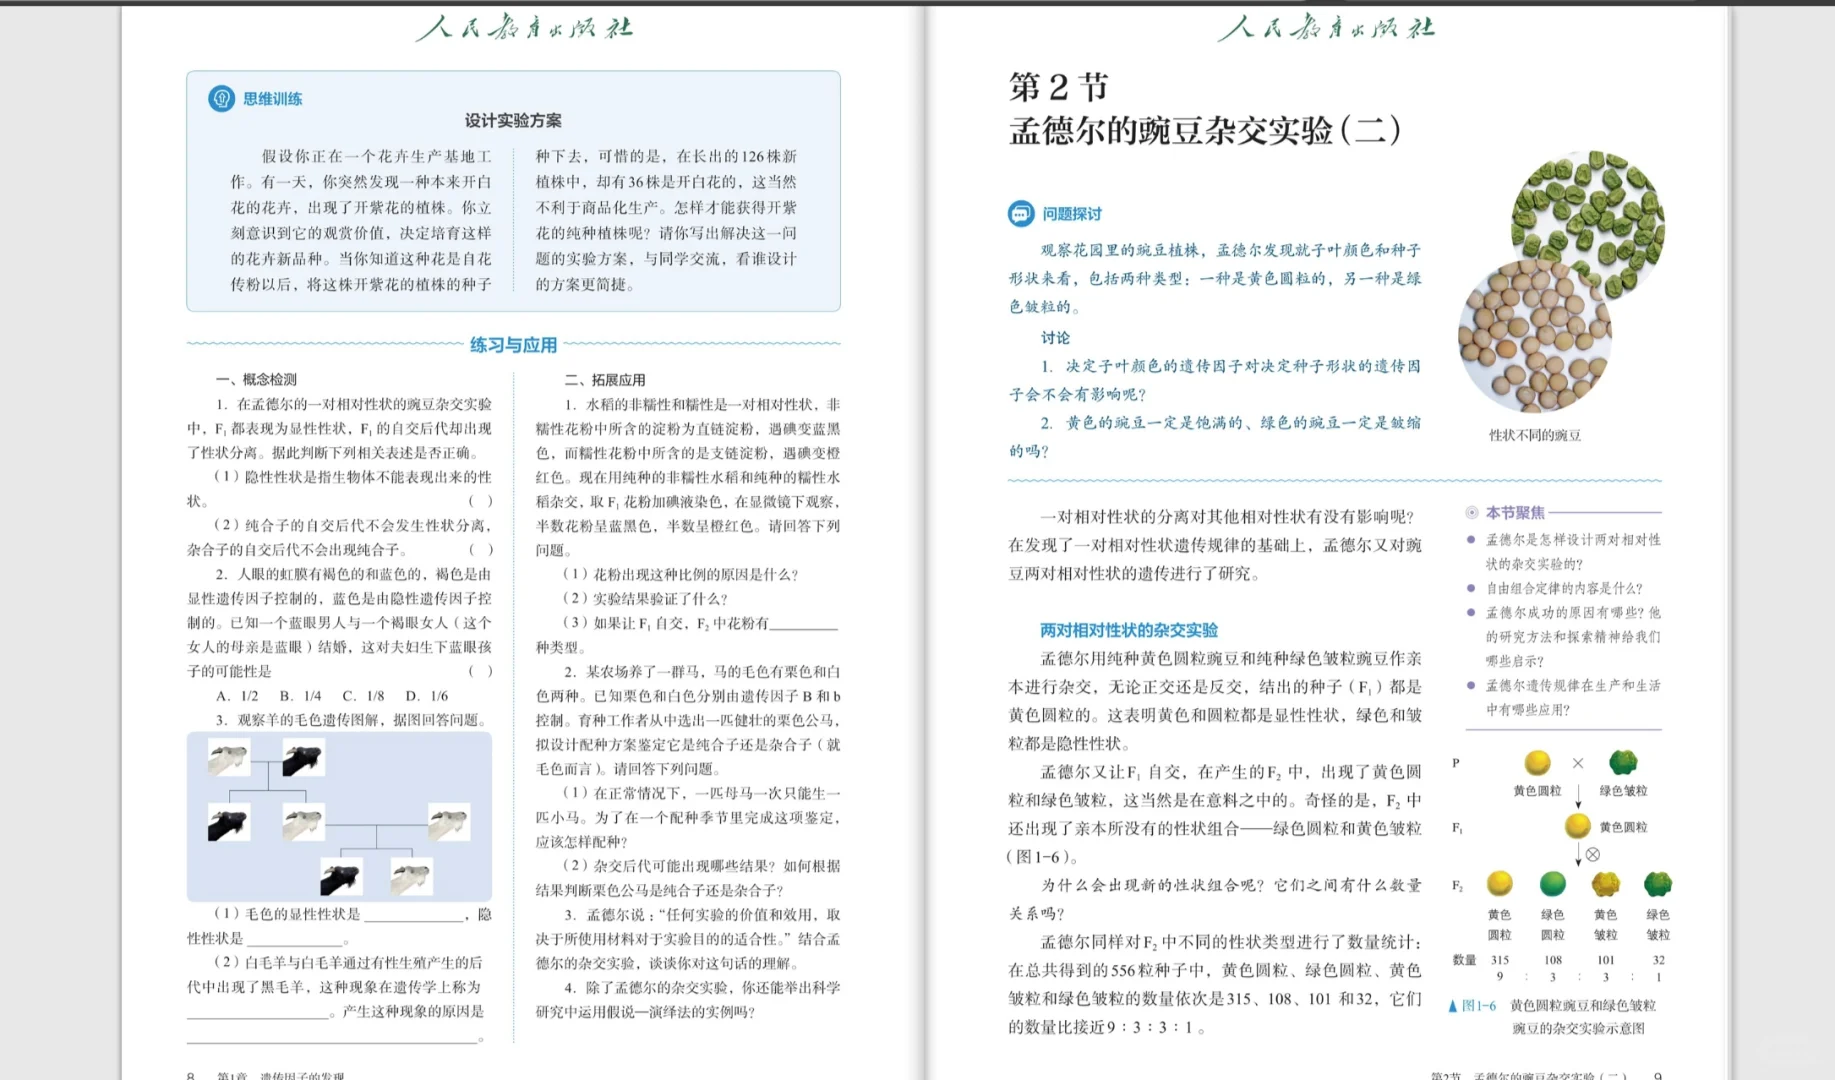This screenshot has height=1080, width=1835.
Task: Select answer option D. 1/6
Action: coord(426,696)
